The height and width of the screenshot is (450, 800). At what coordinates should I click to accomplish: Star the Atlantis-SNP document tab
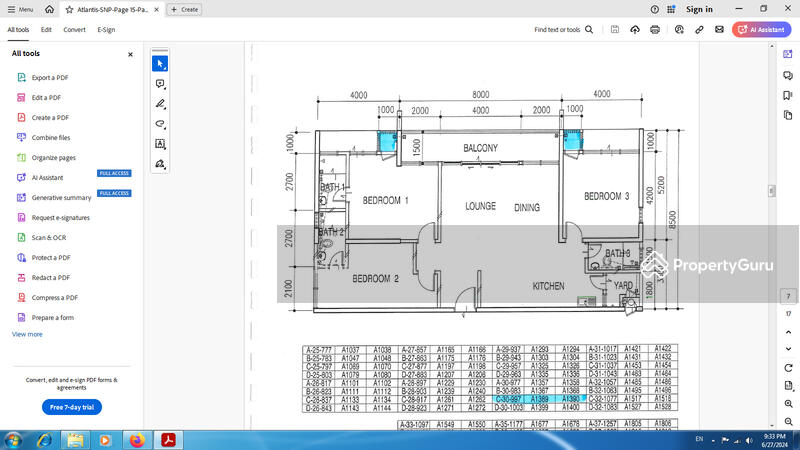pyautogui.click(x=69, y=10)
